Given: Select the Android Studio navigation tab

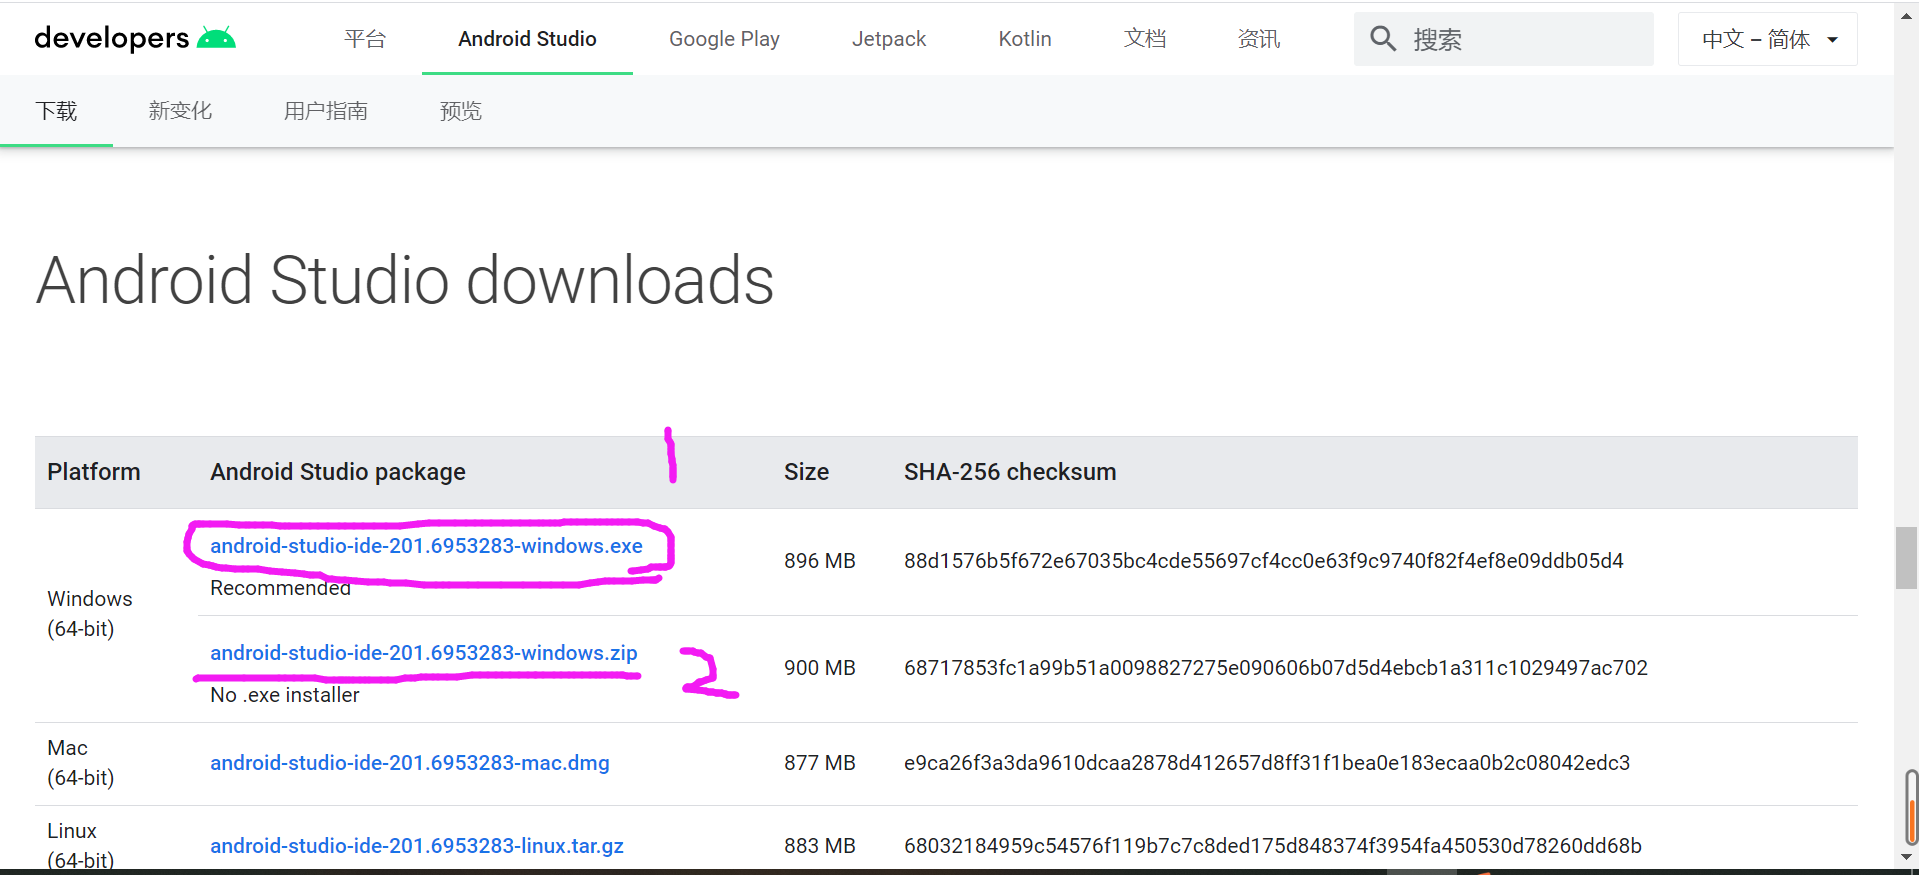Looking at the screenshot, I should click(527, 38).
